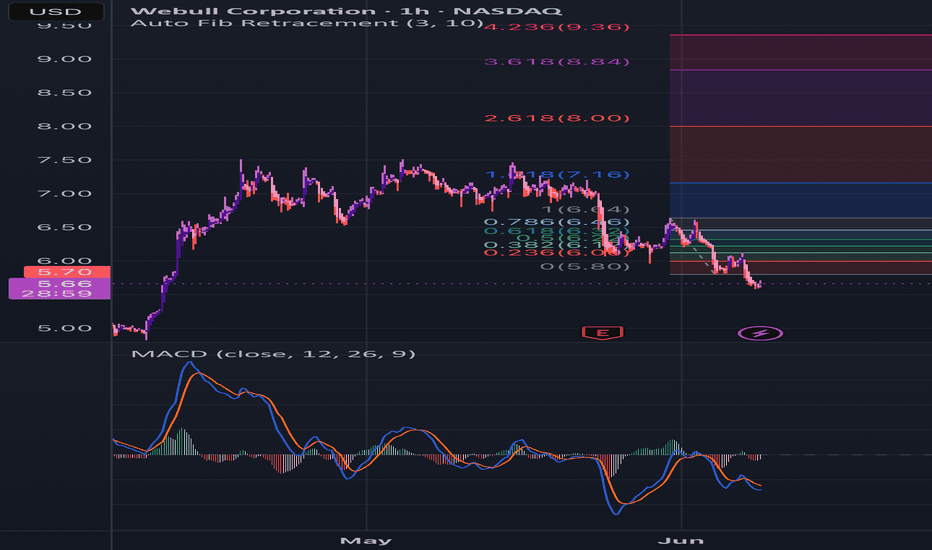Click the 8.00 price axis label
This screenshot has width=932, height=550.
coord(64,126)
